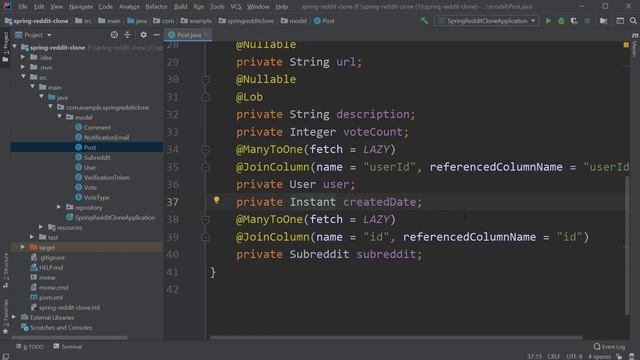Click UTF-8 encoding in status bar
The image size is (640, 360).
pos(574,356)
